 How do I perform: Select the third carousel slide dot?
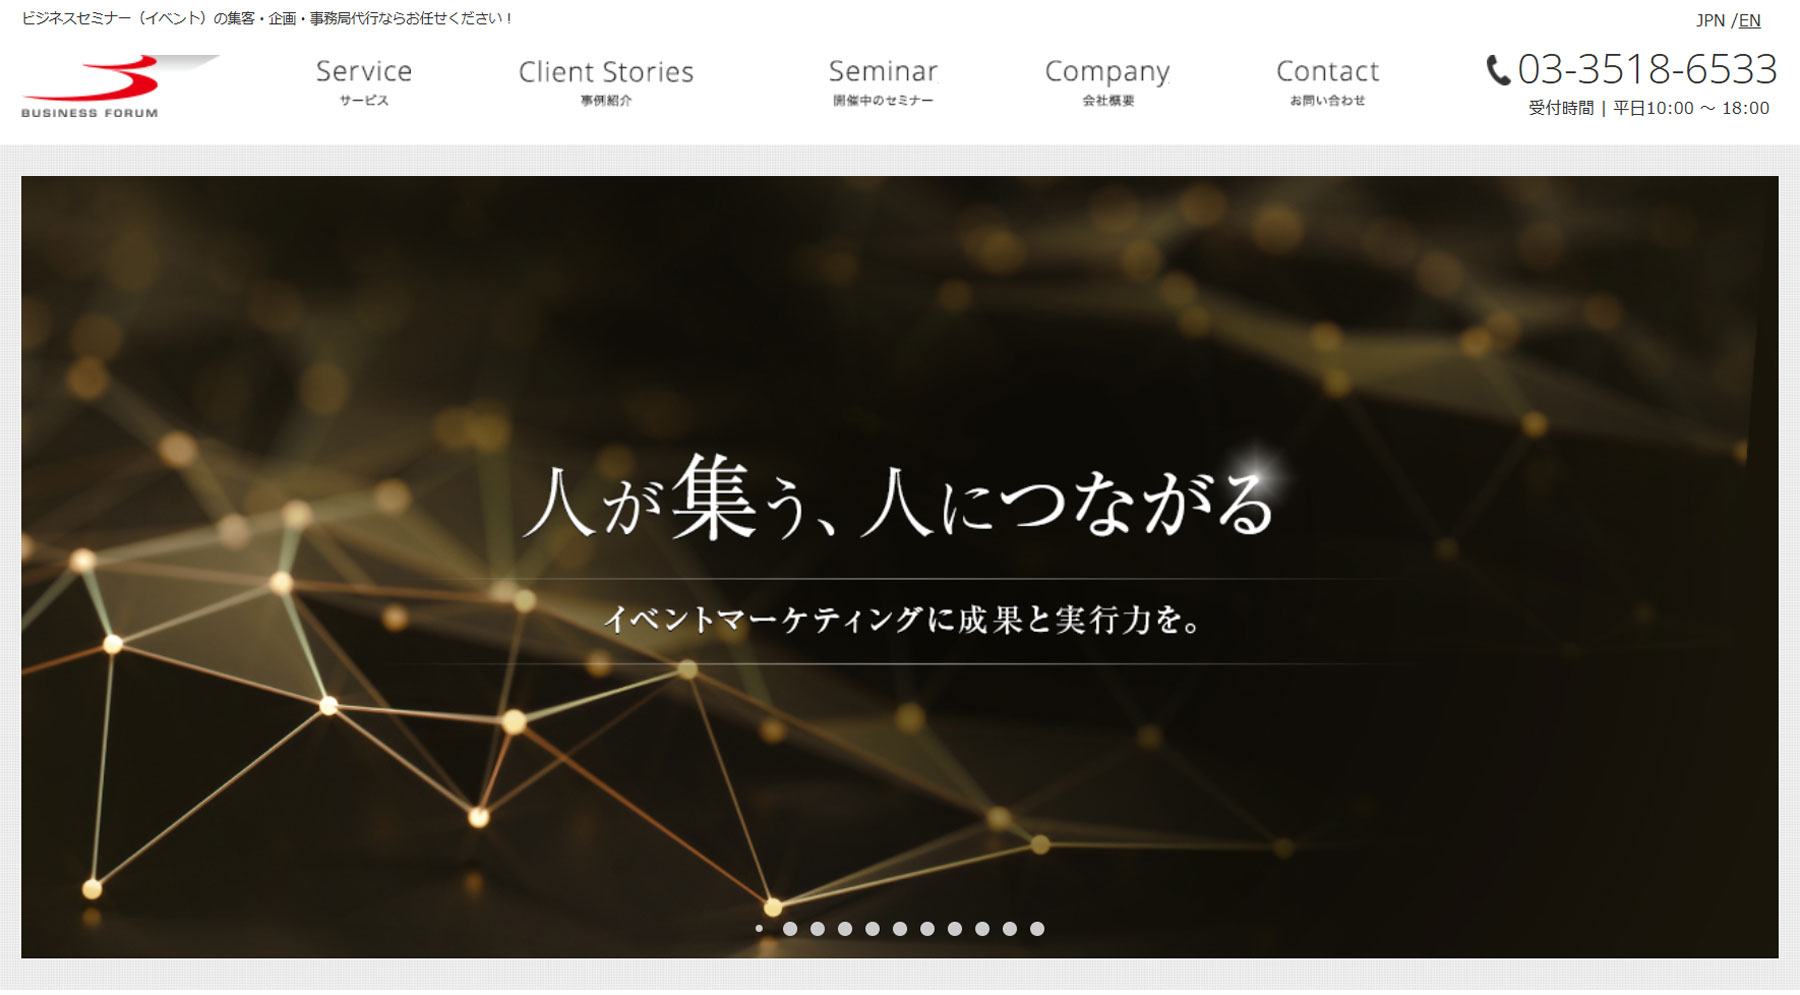pos(817,929)
